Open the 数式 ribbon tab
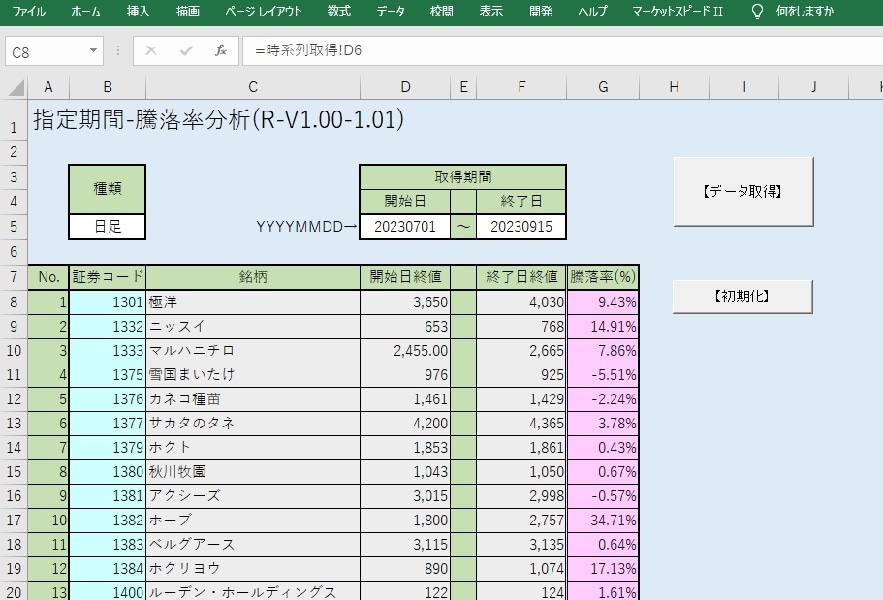This screenshot has height=600, width=883. click(339, 11)
